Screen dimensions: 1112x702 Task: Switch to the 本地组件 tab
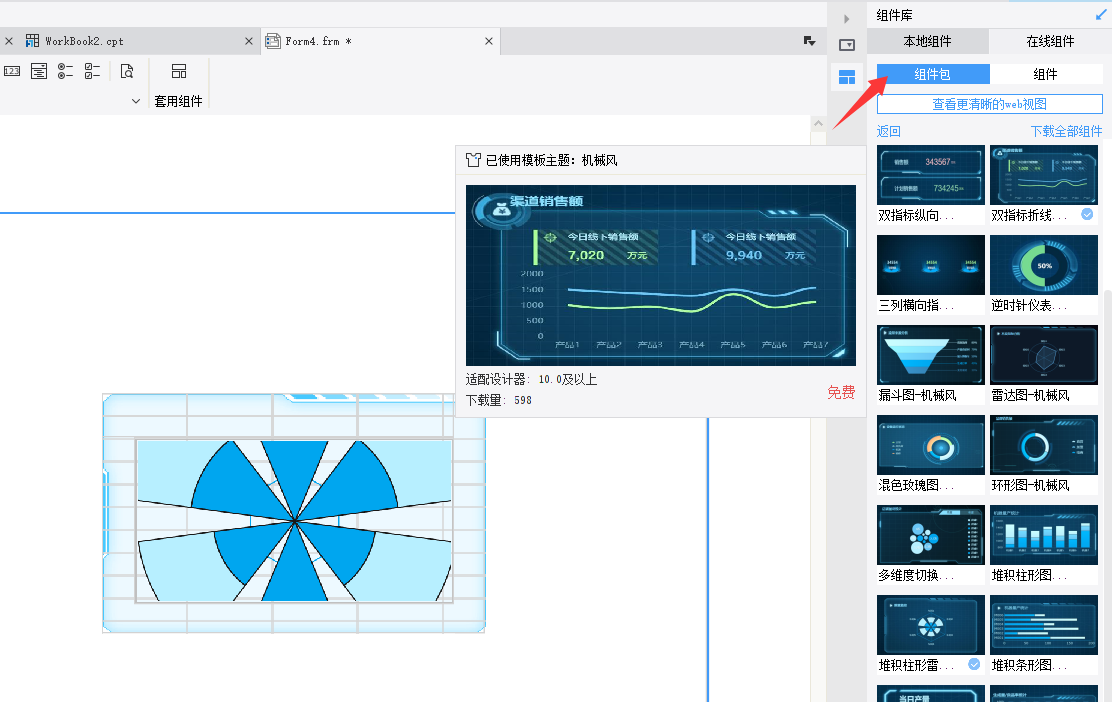pyautogui.click(x=927, y=41)
